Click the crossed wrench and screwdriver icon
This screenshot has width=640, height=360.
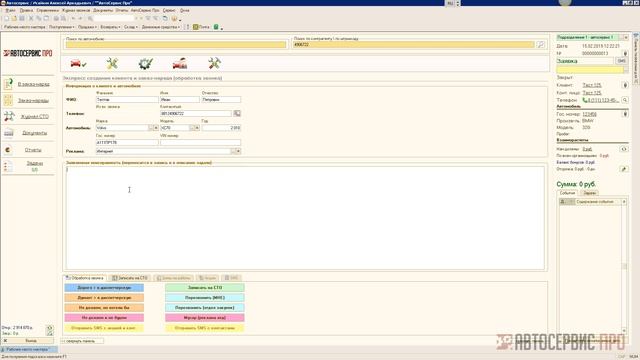pyautogui.click(x=112, y=63)
